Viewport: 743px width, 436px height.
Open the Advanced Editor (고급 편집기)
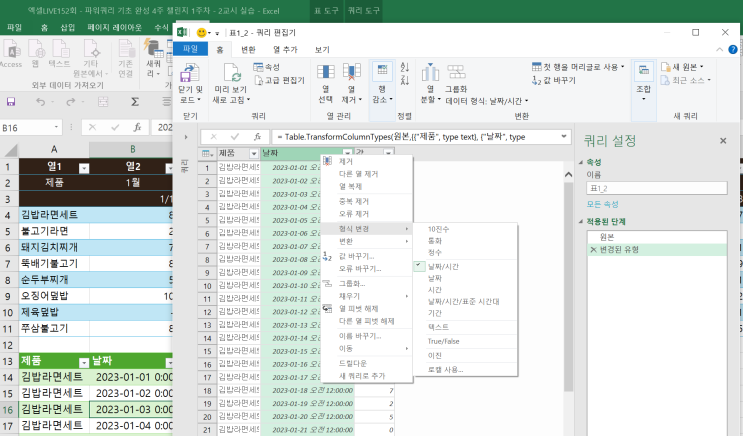point(279,80)
